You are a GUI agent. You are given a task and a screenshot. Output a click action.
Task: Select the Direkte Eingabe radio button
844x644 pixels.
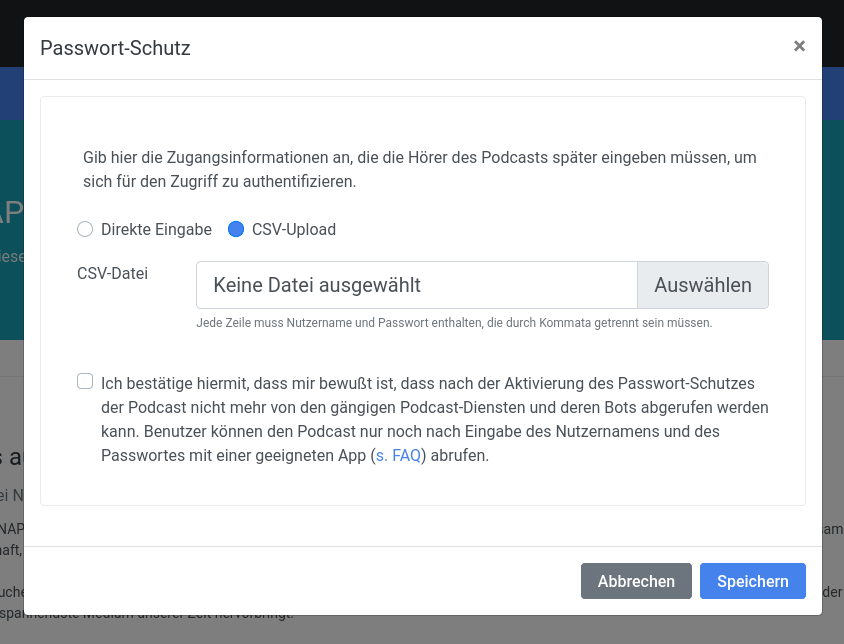coord(85,229)
